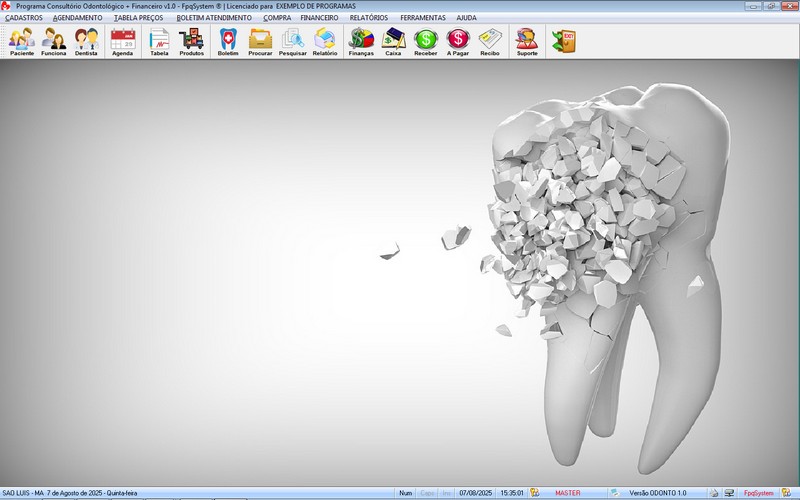This screenshot has width=800, height=500.
Task: Open the Boletim tooth icon
Action: click(x=228, y=40)
